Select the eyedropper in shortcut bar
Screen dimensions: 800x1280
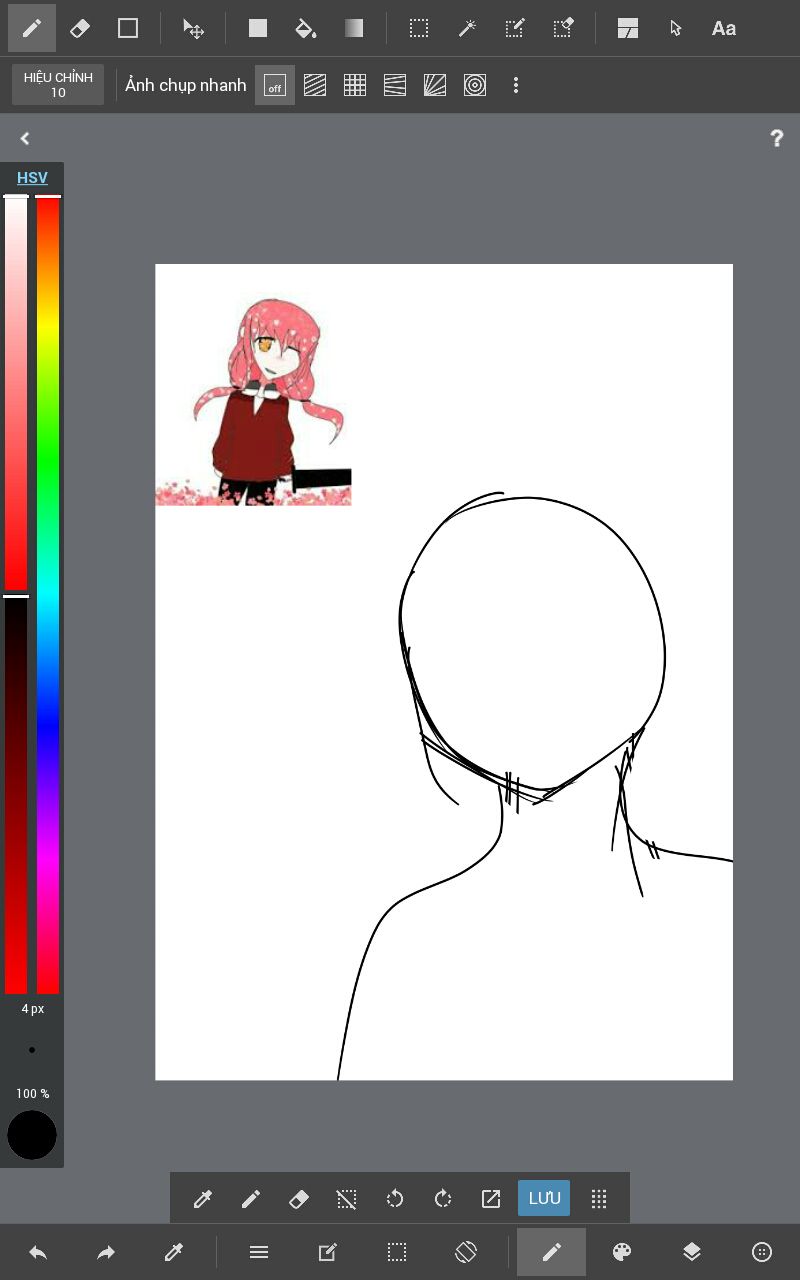tap(203, 1198)
